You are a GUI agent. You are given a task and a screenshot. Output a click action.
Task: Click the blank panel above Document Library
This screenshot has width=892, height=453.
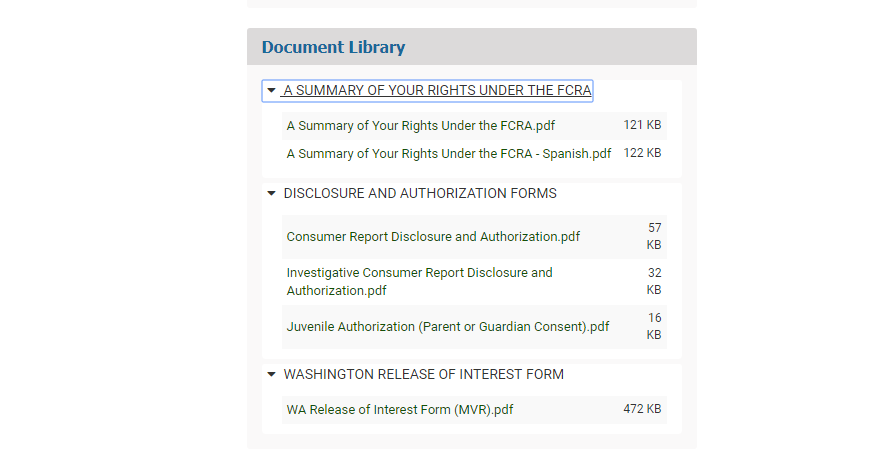point(471,4)
